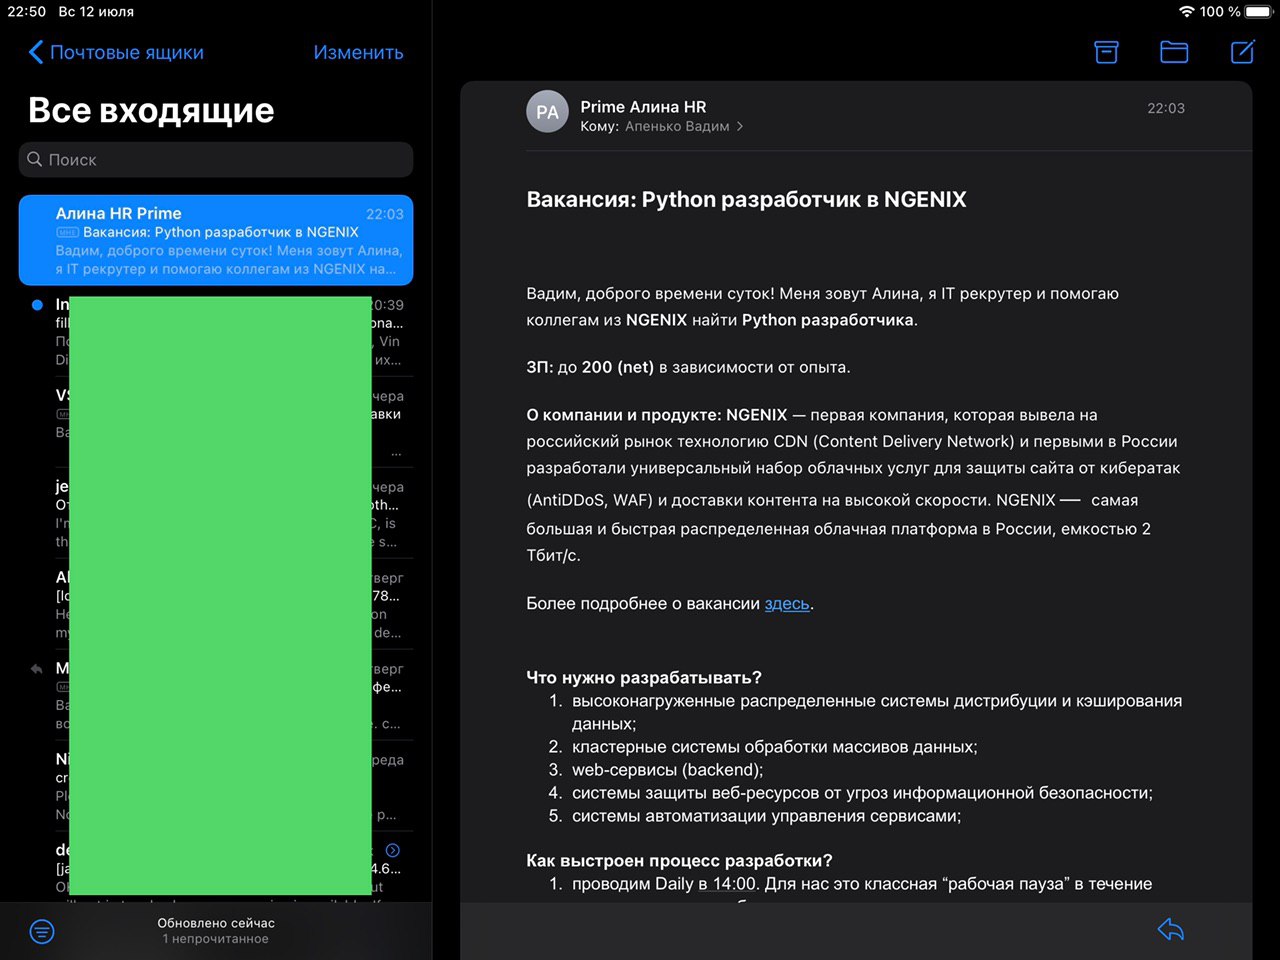Move message to a folder

(1174, 52)
